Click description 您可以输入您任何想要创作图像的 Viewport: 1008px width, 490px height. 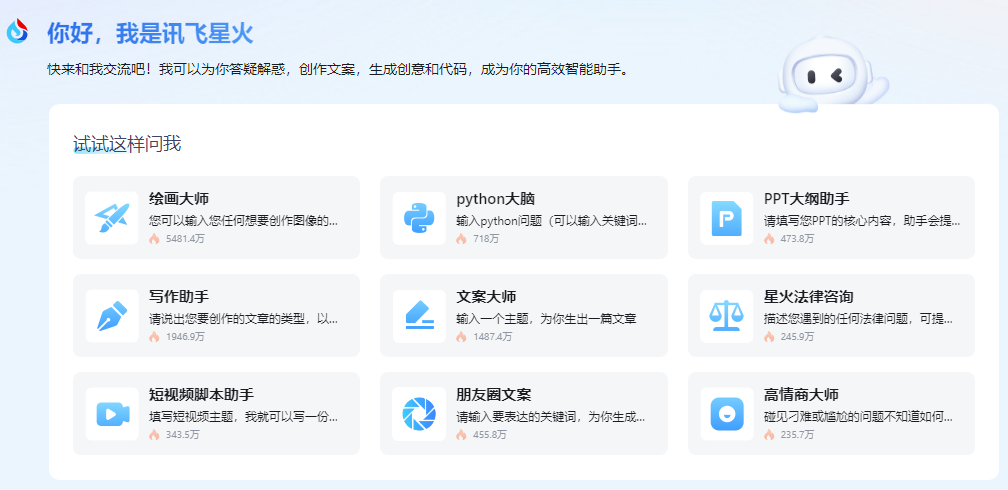[244, 221]
